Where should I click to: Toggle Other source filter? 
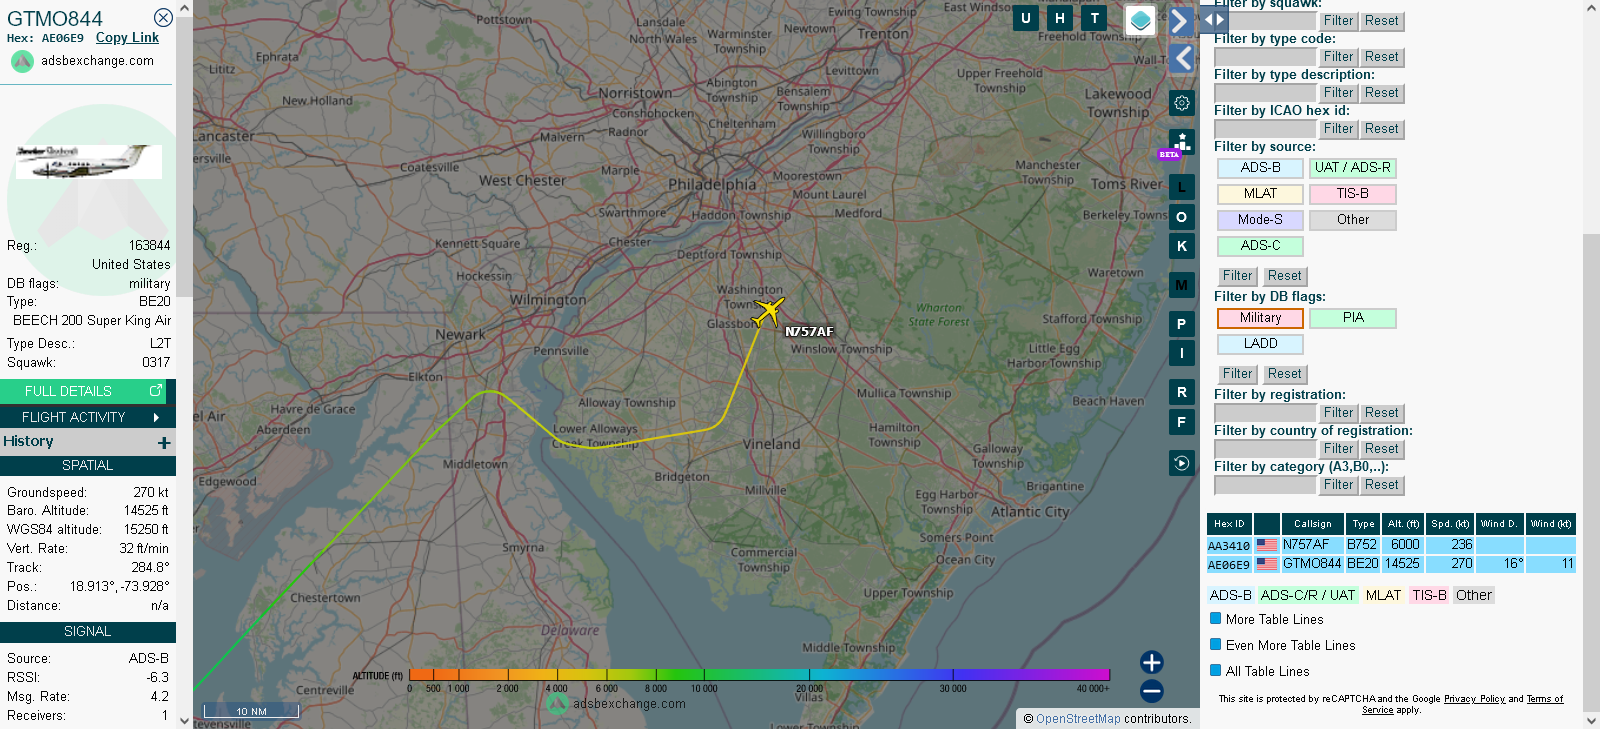[x=1353, y=220]
